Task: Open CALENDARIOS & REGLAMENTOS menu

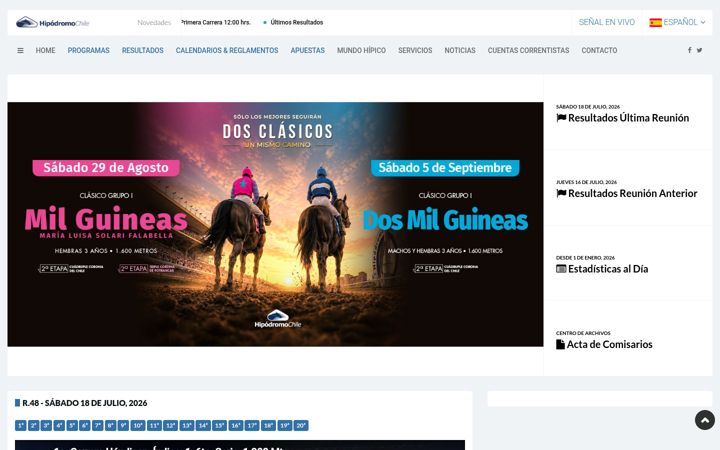Action: tap(227, 51)
